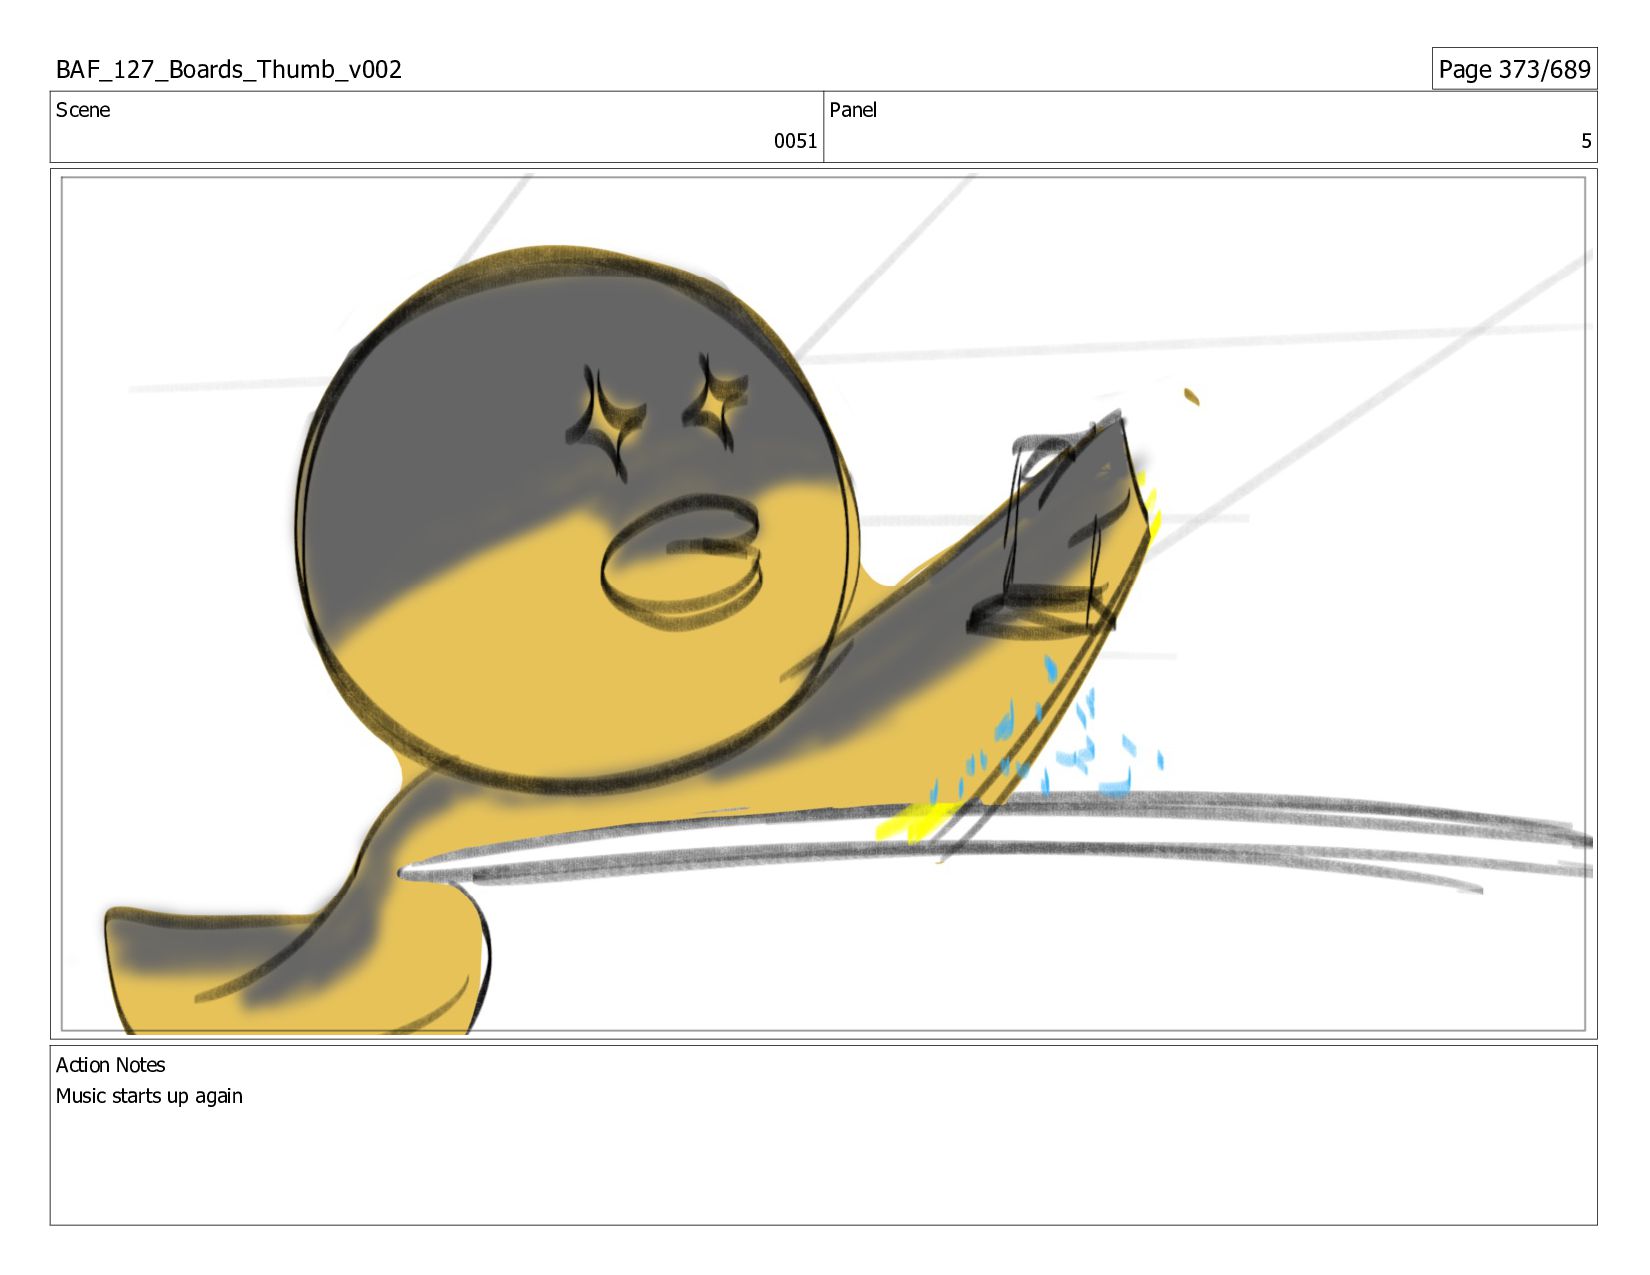Select the Scene label
Image resolution: width=1650 pixels, height=1275 pixels.
[x=83, y=110]
